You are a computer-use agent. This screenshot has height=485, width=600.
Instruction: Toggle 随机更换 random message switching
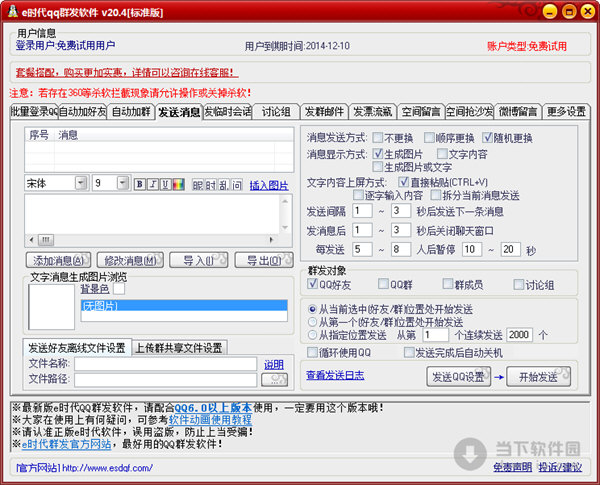pos(487,137)
